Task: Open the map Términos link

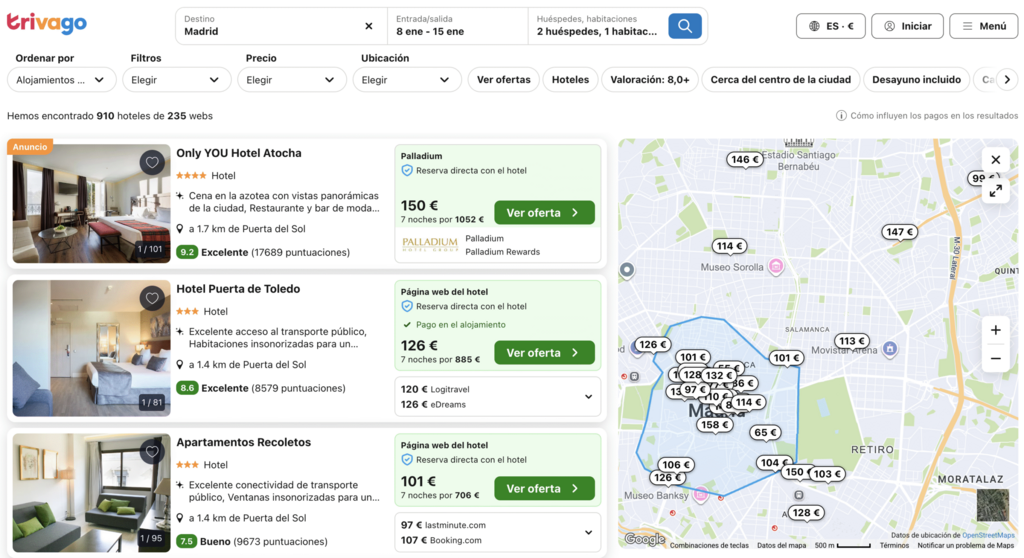Action: click(894, 546)
